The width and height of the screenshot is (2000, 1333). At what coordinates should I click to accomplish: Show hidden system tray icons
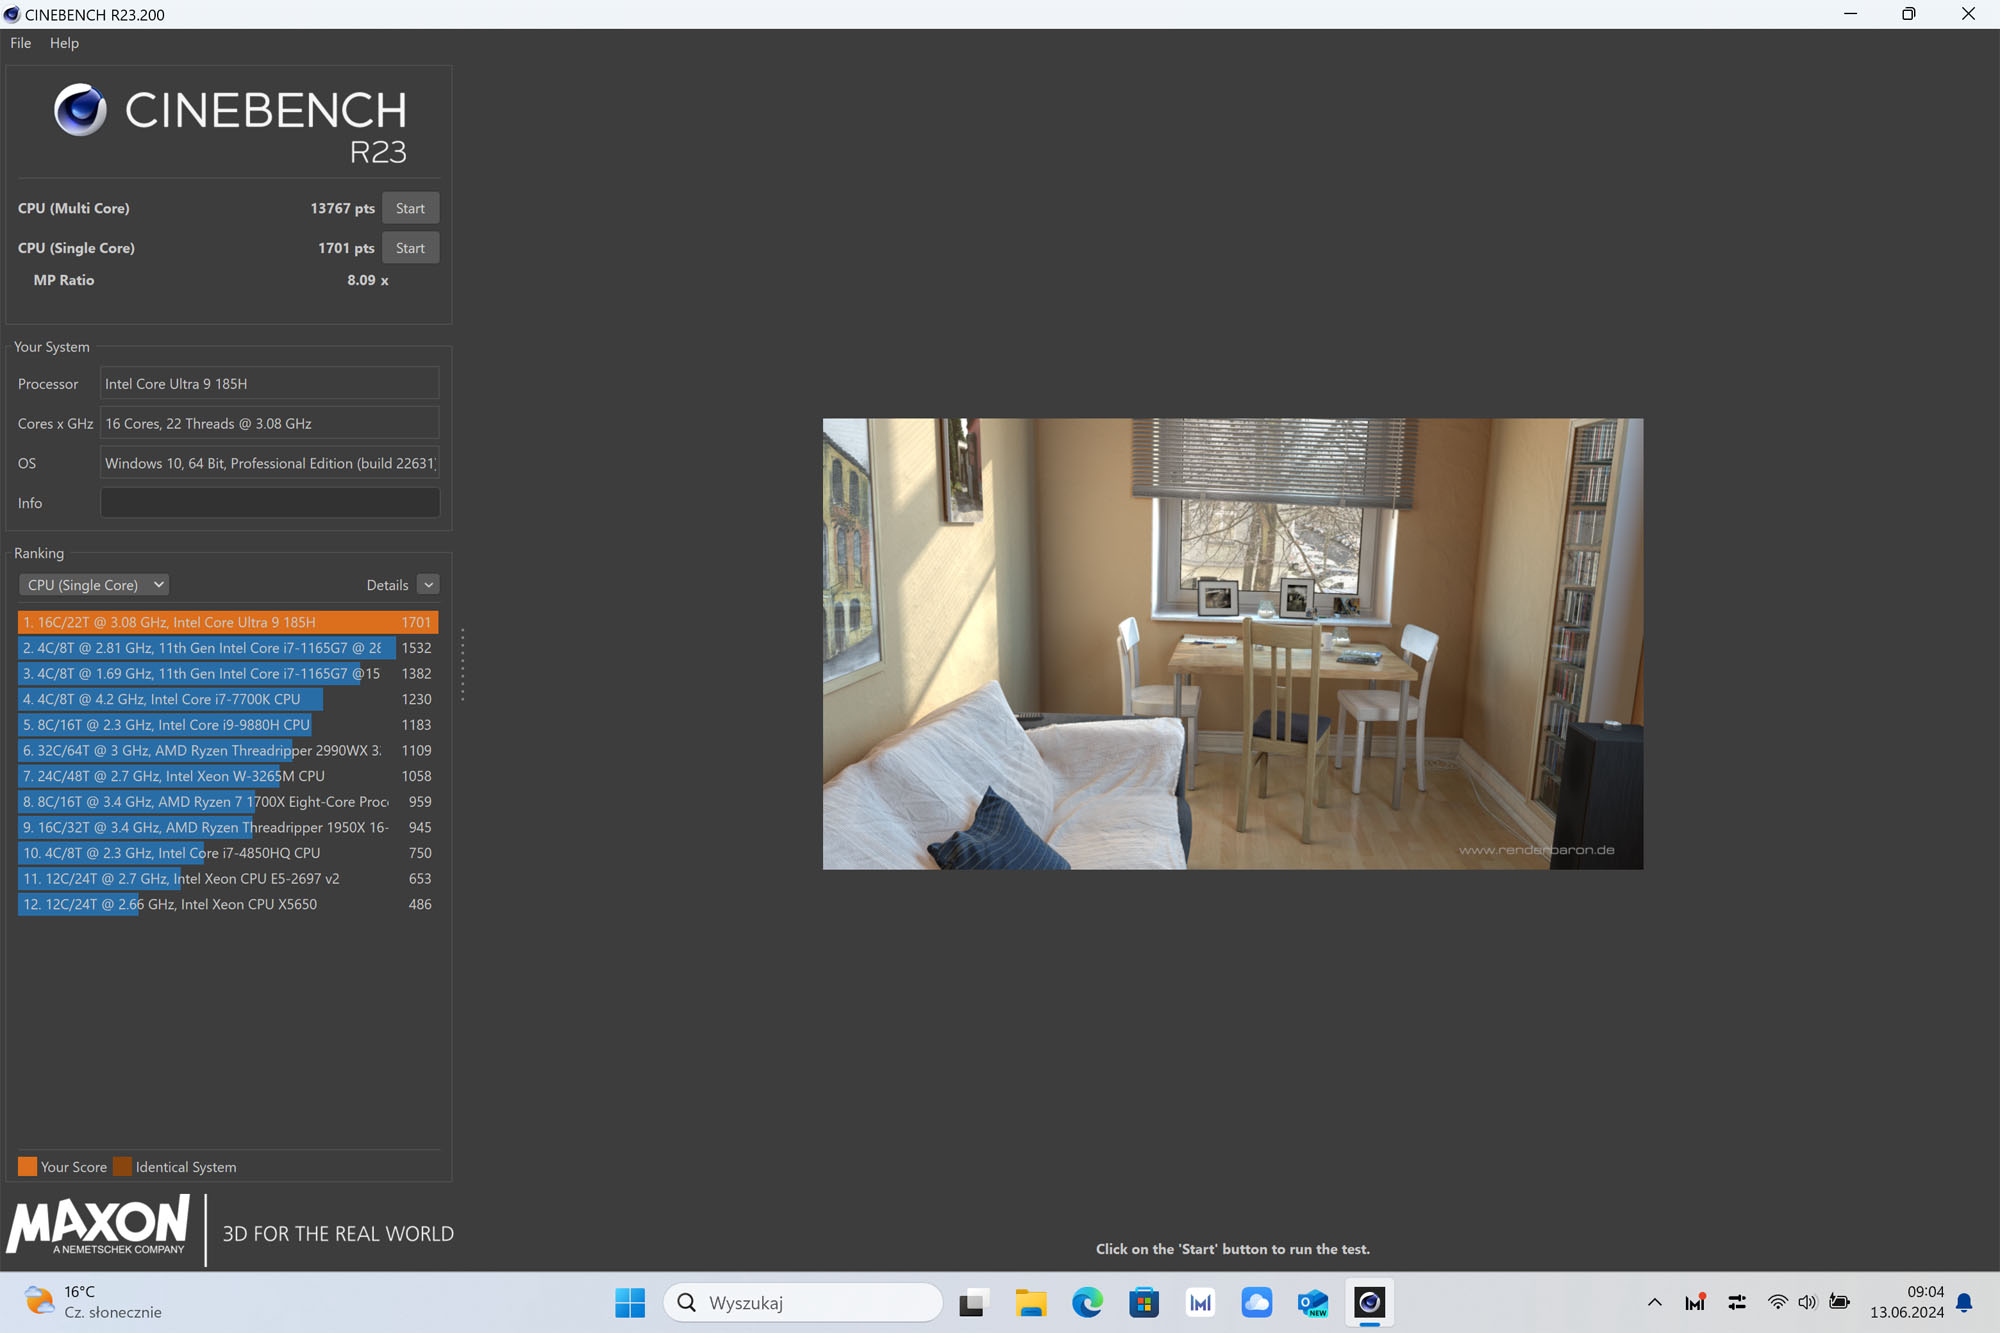click(x=1655, y=1302)
